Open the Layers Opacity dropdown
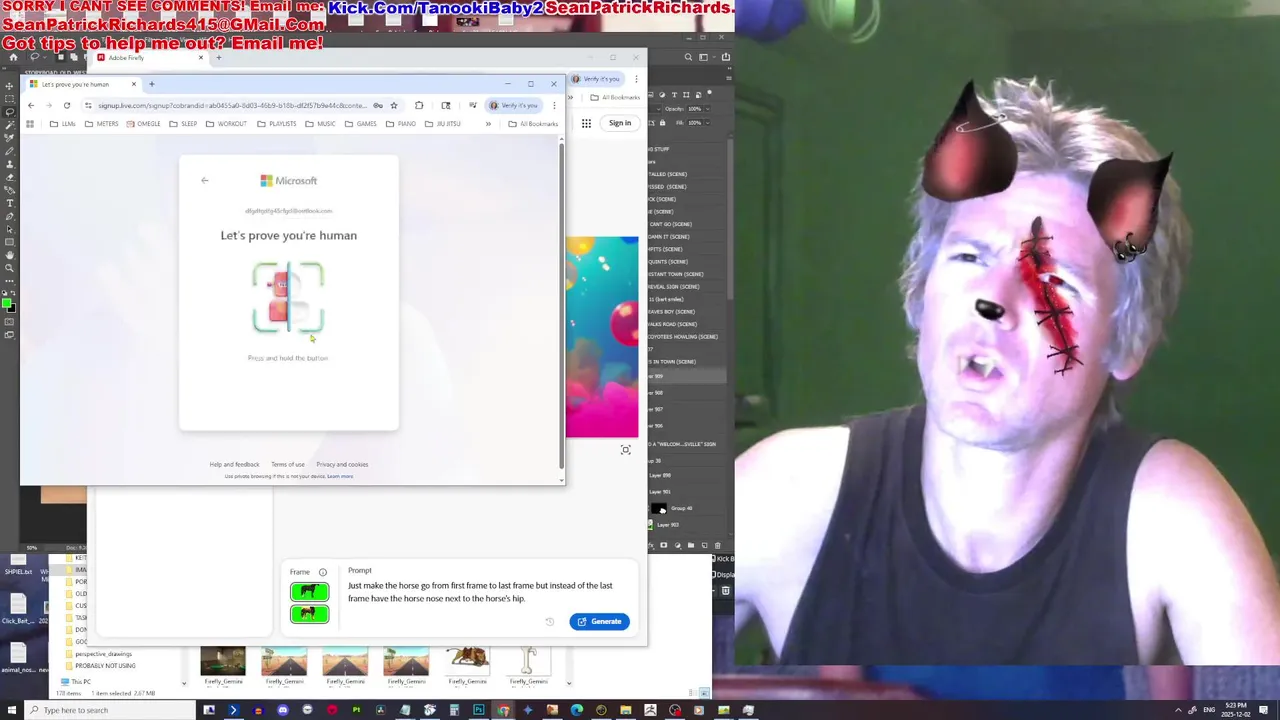Viewport: 1280px width, 720px height. coord(708,109)
